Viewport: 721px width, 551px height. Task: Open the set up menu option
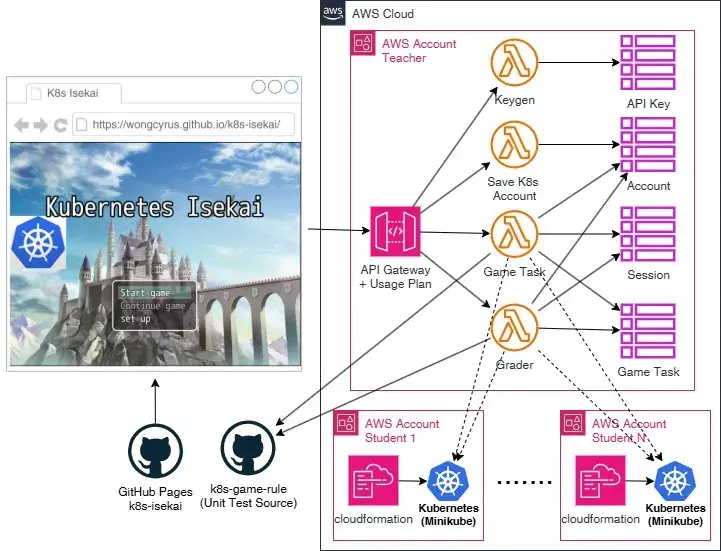[135, 319]
